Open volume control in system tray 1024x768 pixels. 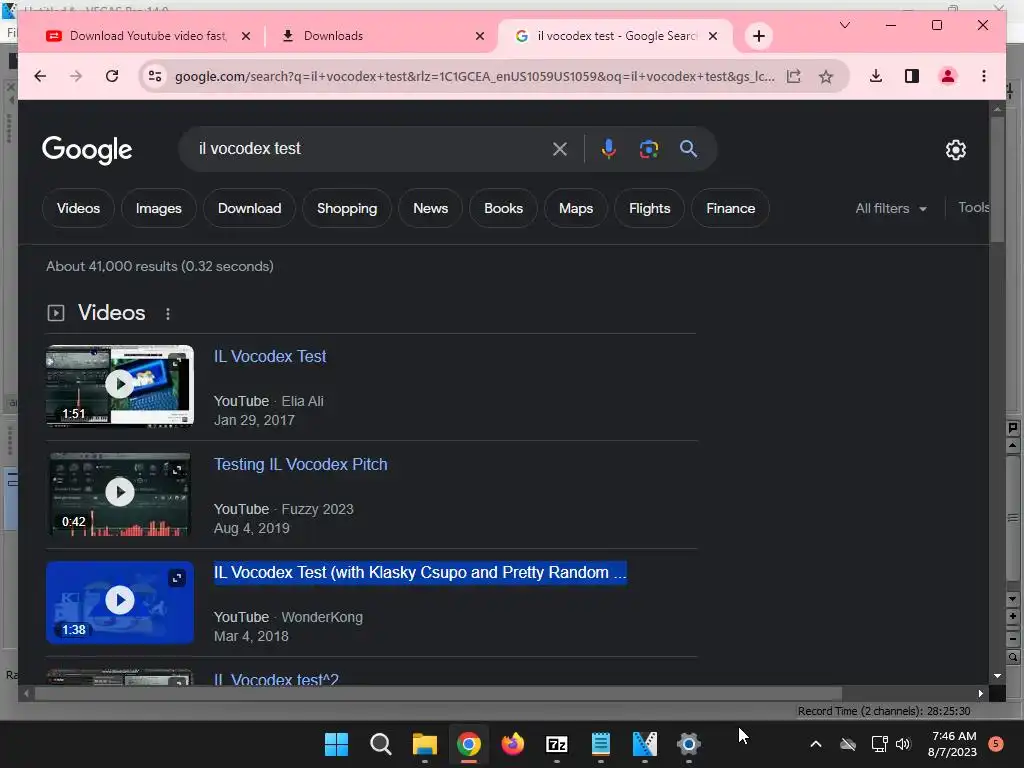[903, 744]
